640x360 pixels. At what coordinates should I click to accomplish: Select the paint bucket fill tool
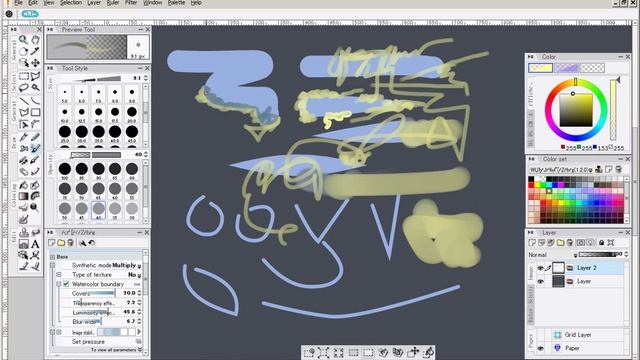click(x=24, y=185)
